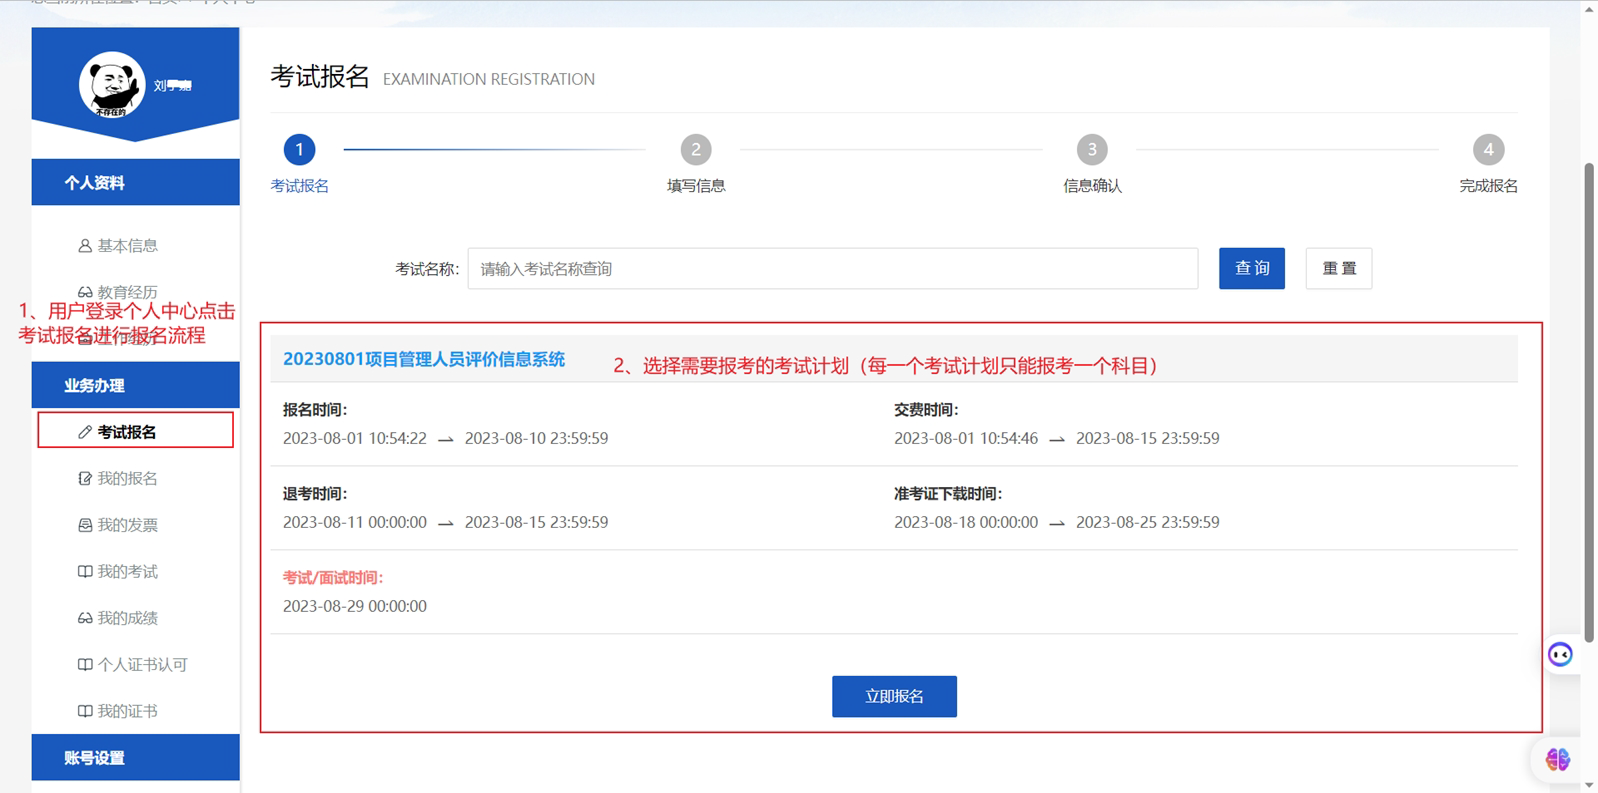Expand the 个人资料 section header

pos(135,183)
